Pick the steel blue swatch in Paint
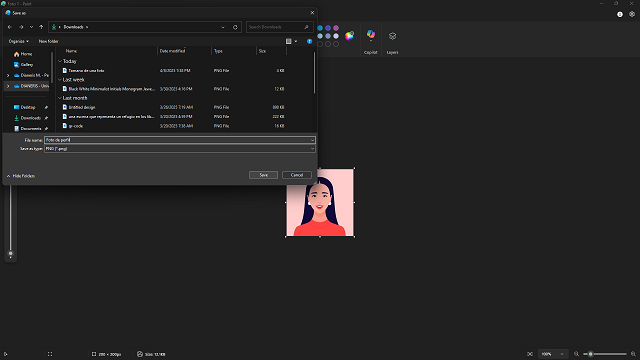 (x=328, y=36)
